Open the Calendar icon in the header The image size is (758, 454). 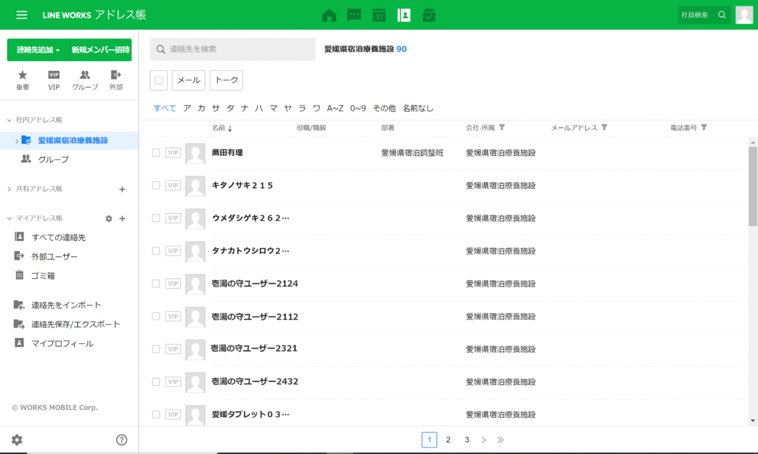(x=379, y=15)
